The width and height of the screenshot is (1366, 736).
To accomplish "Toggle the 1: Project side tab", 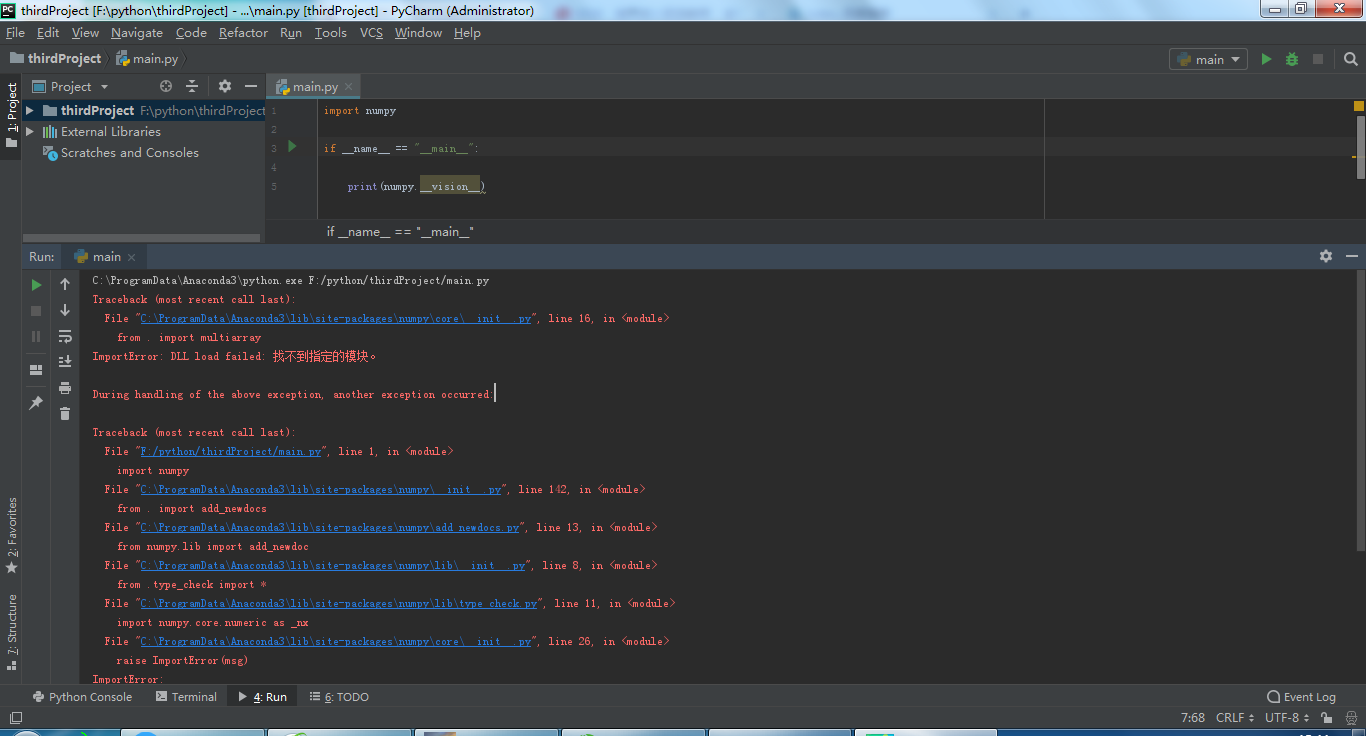I will click(11, 115).
